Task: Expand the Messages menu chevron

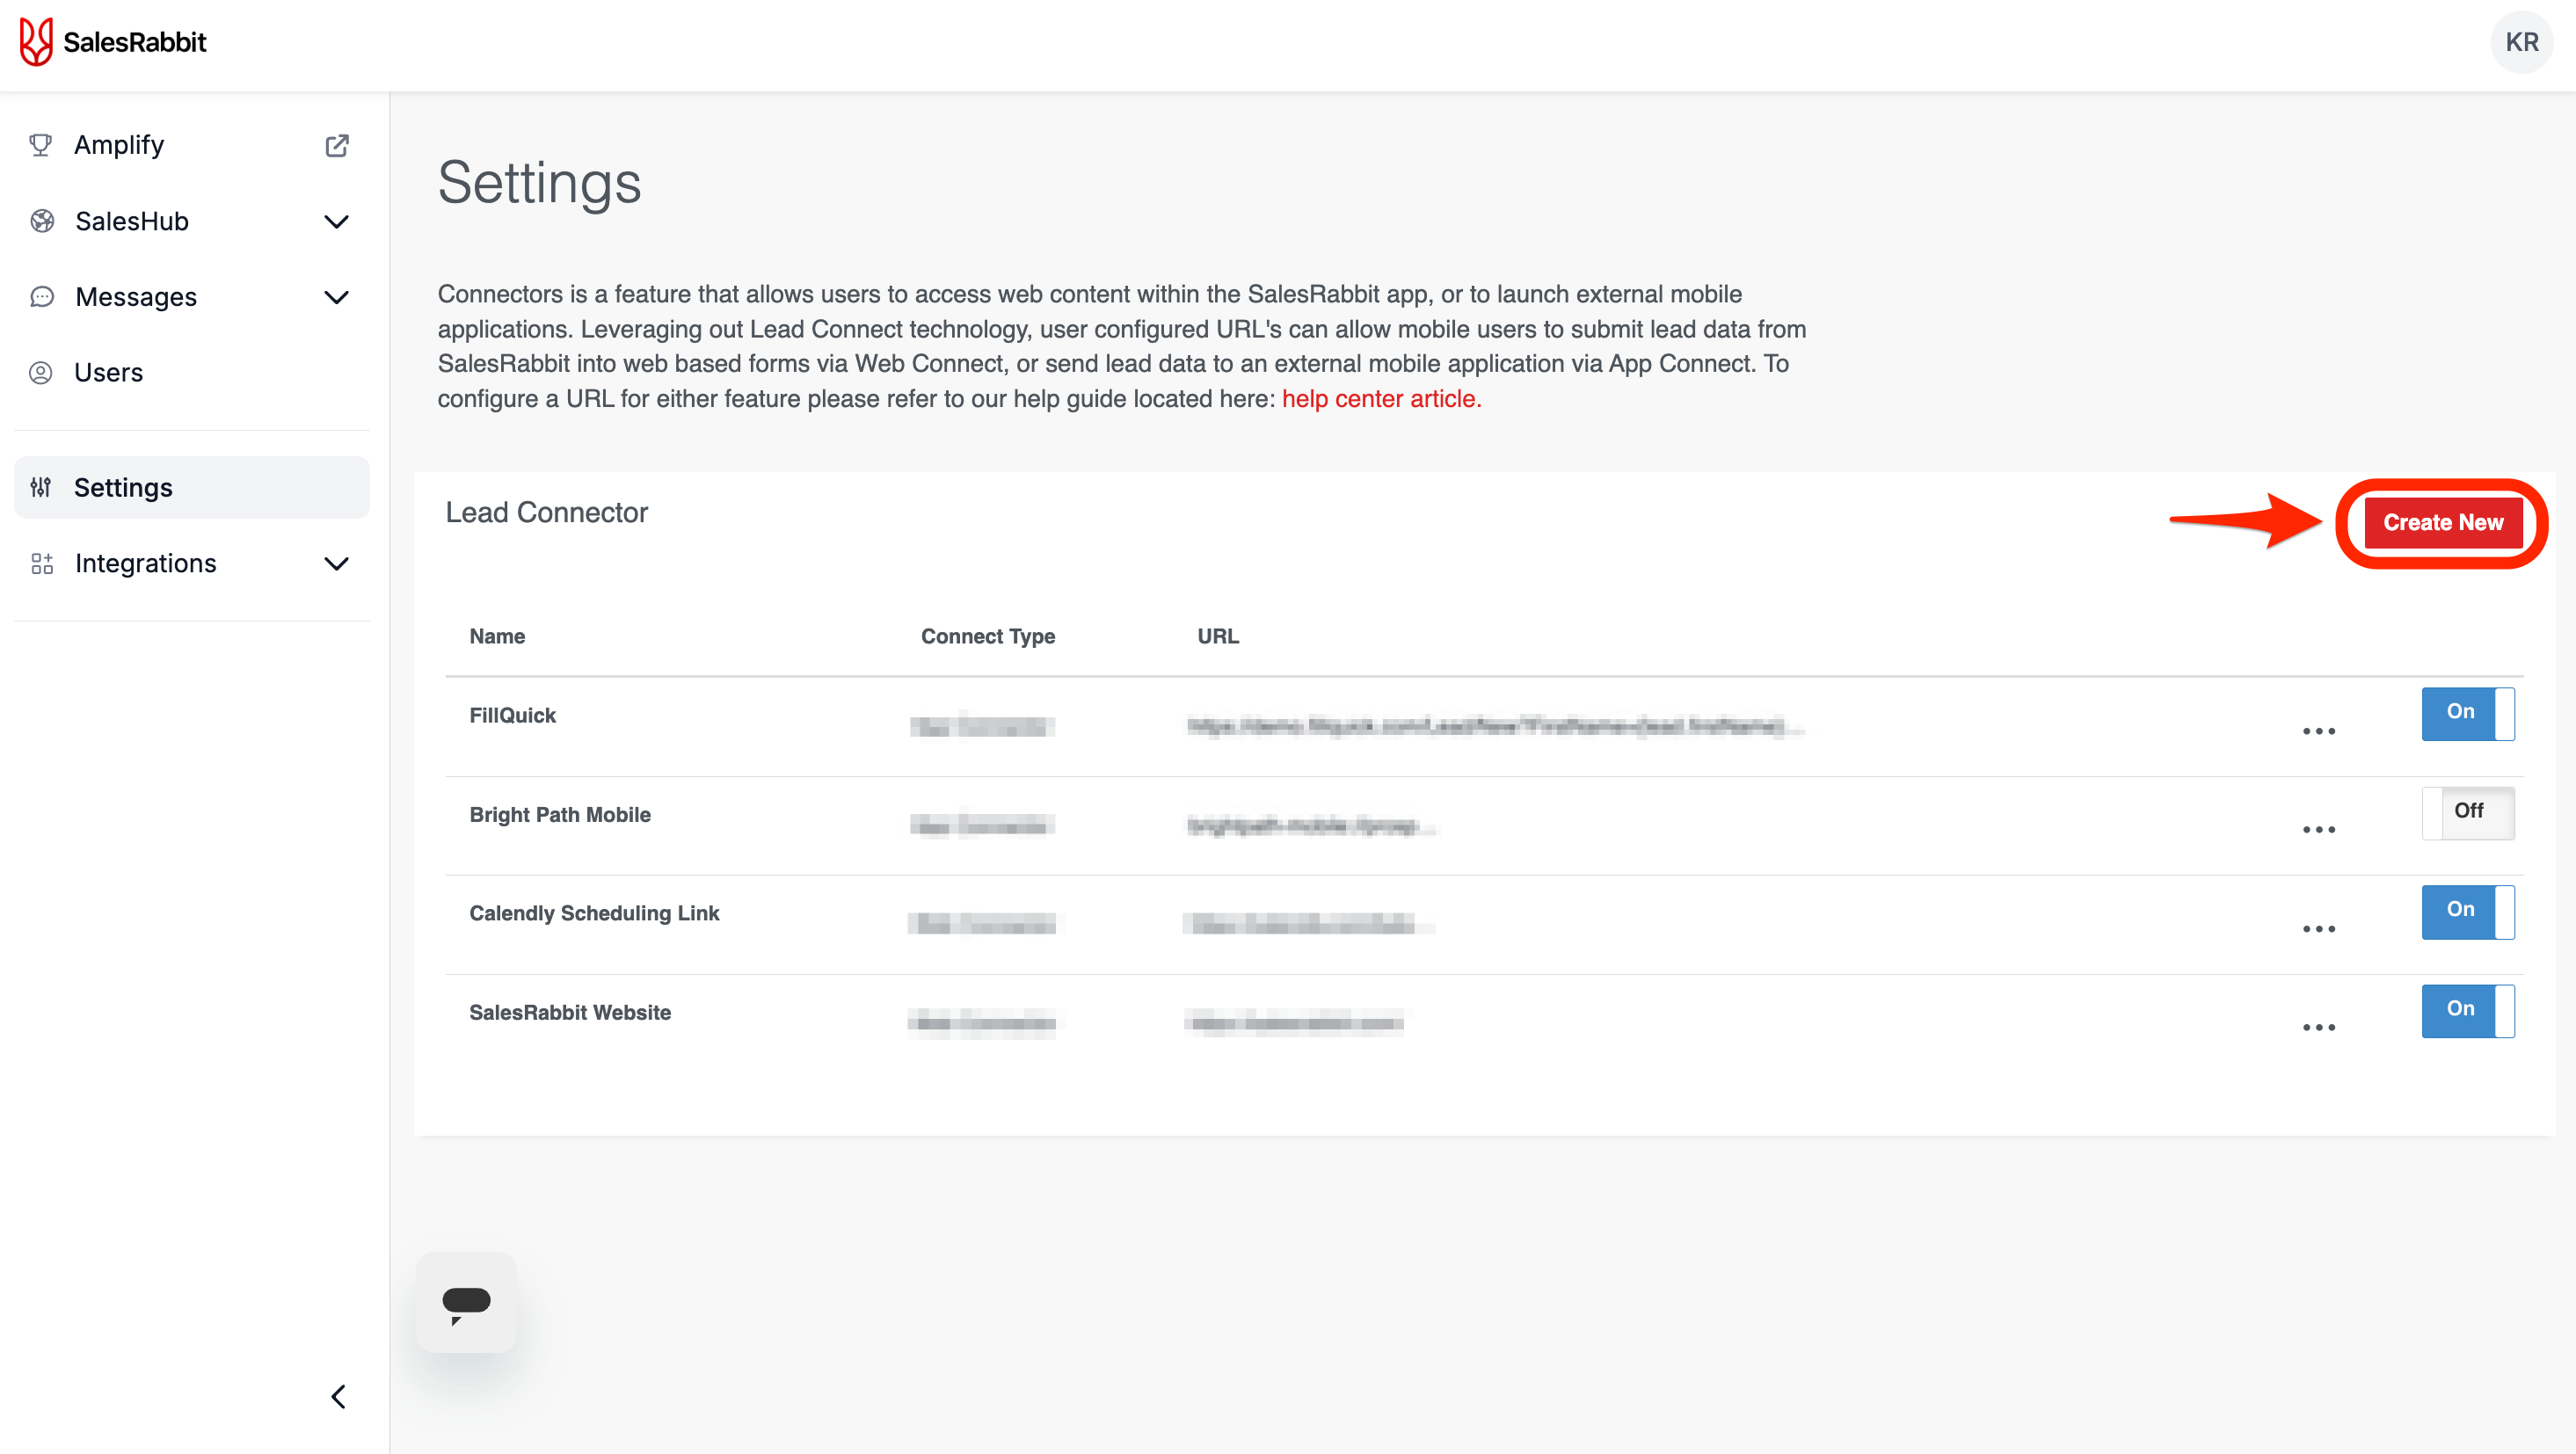Action: pos(337,297)
